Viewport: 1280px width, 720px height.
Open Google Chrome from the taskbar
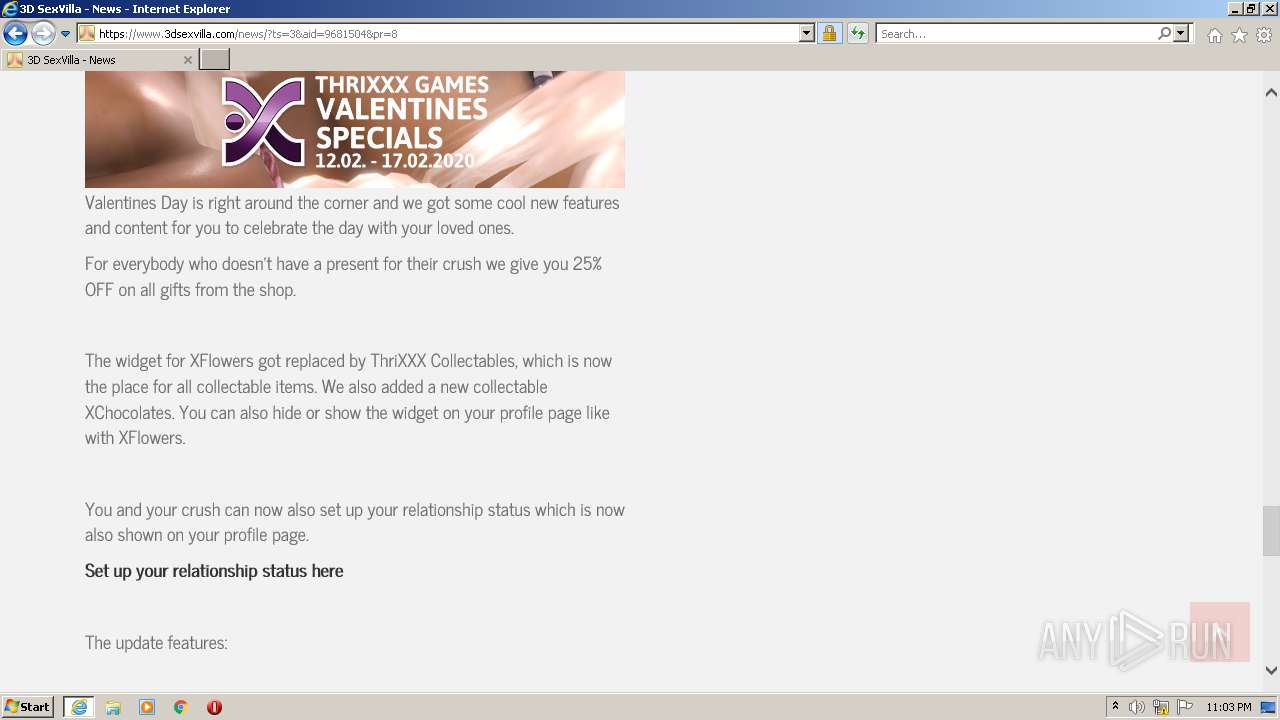[181, 707]
